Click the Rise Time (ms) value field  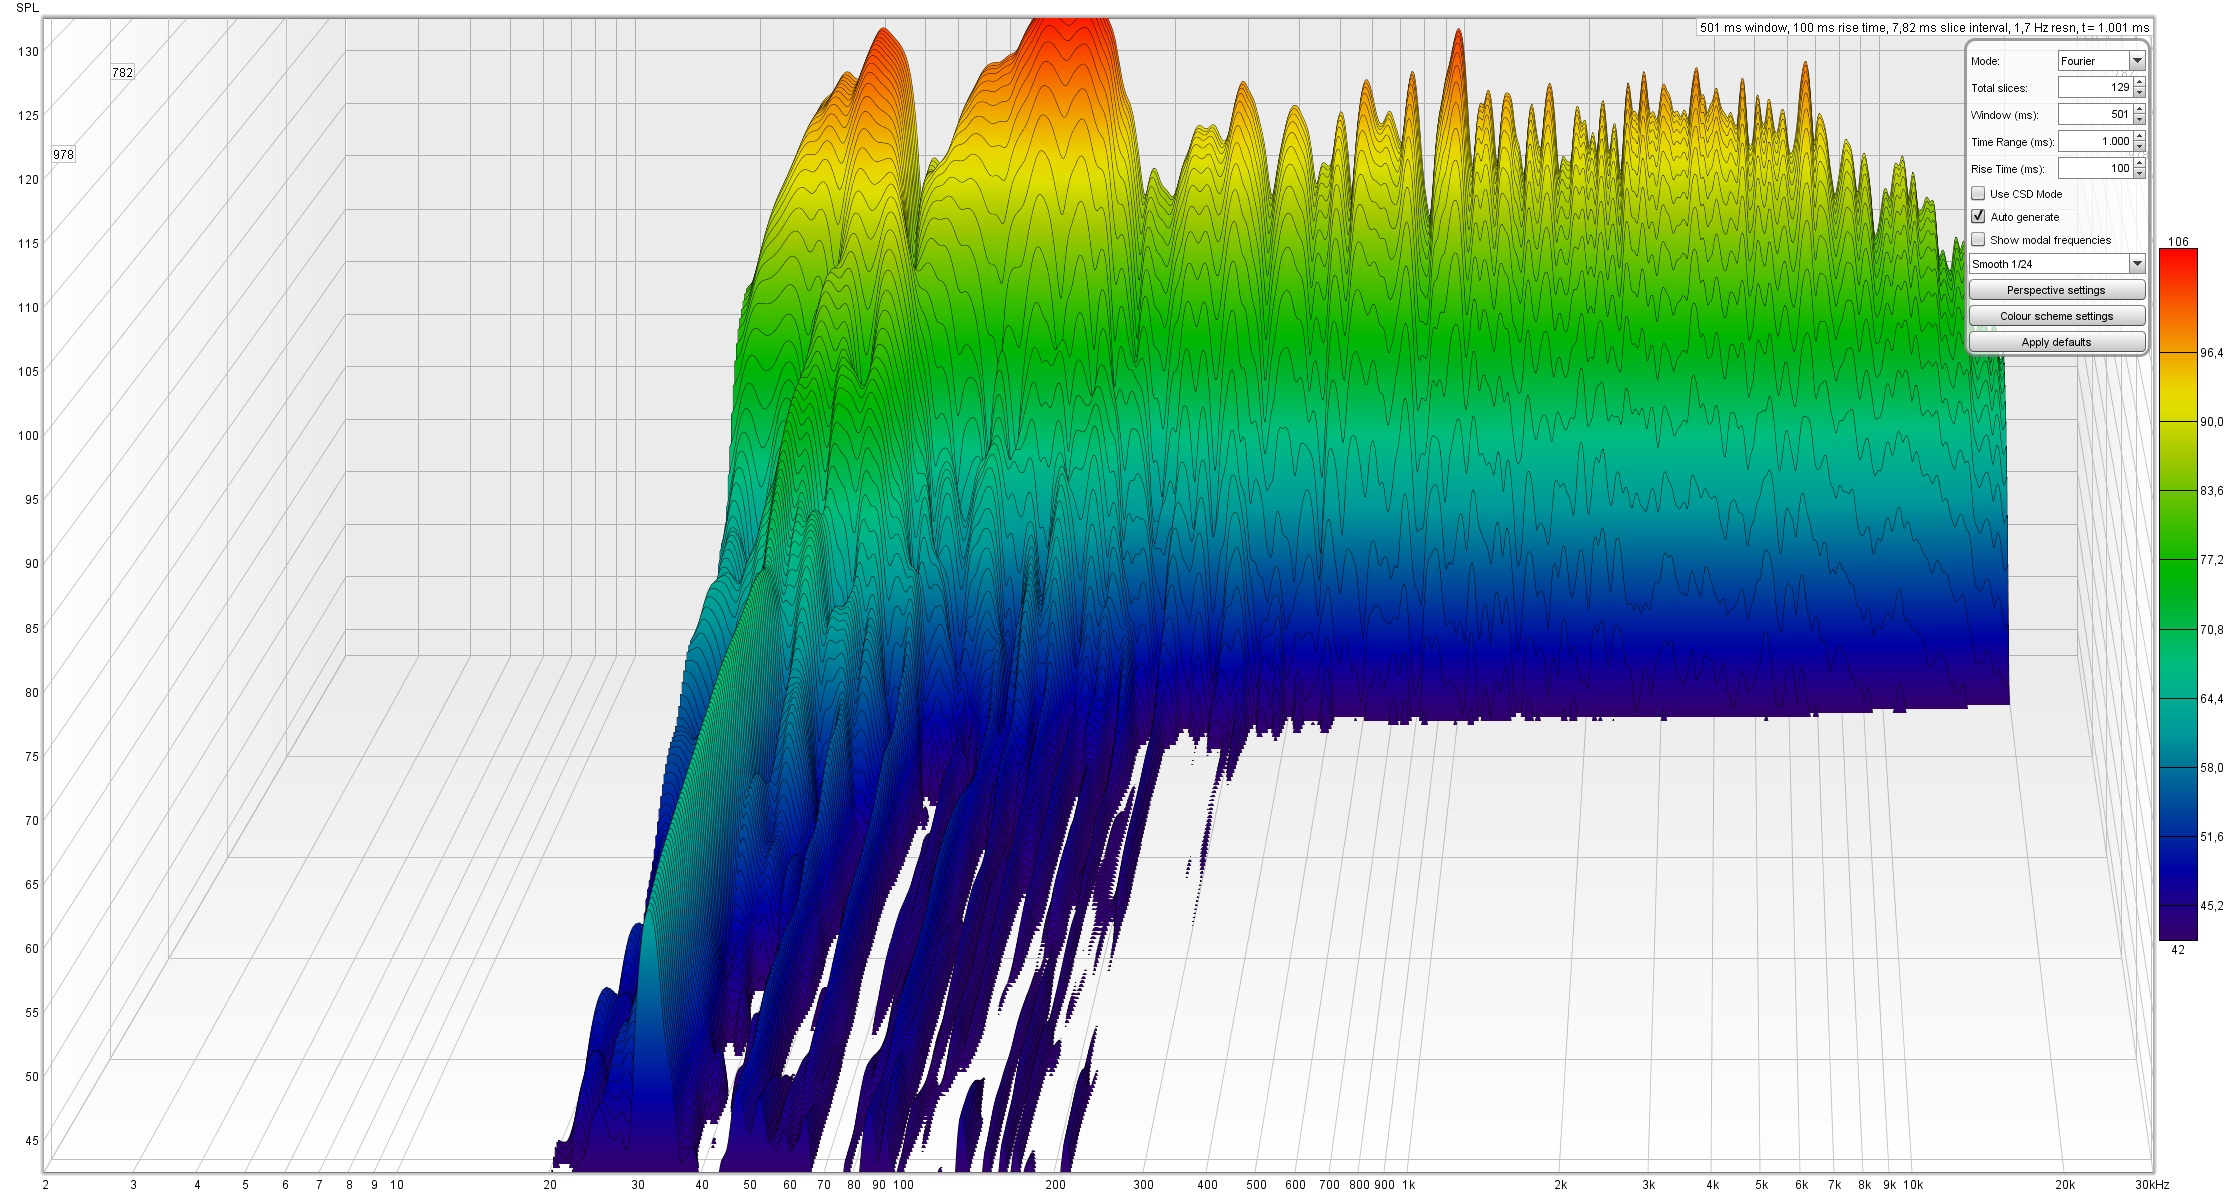pos(2095,169)
